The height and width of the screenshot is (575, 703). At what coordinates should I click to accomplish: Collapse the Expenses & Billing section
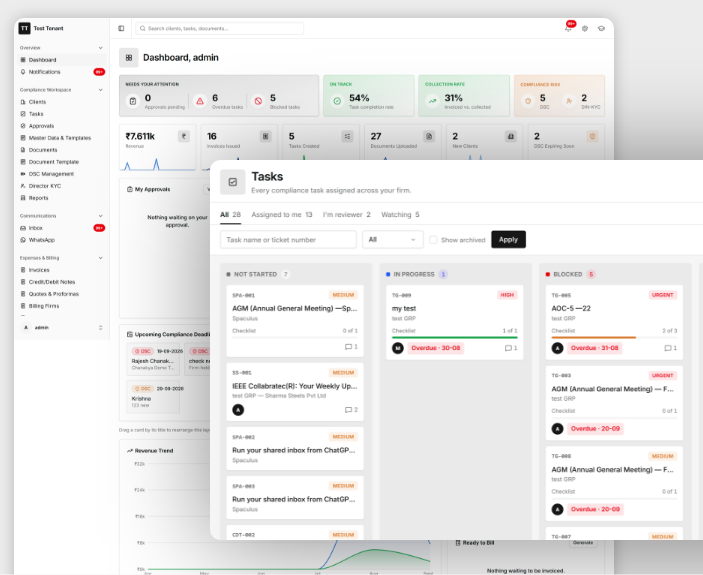[100, 258]
